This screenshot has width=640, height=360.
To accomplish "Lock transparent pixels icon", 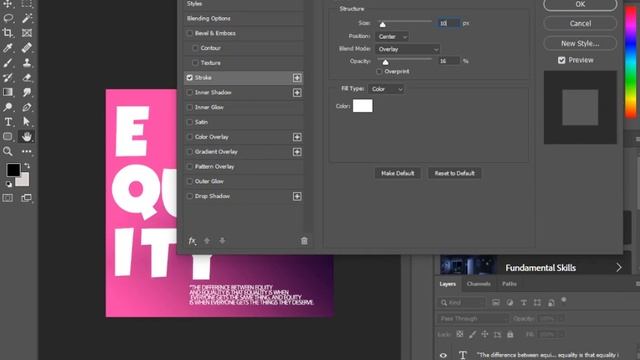I will (460, 334).
